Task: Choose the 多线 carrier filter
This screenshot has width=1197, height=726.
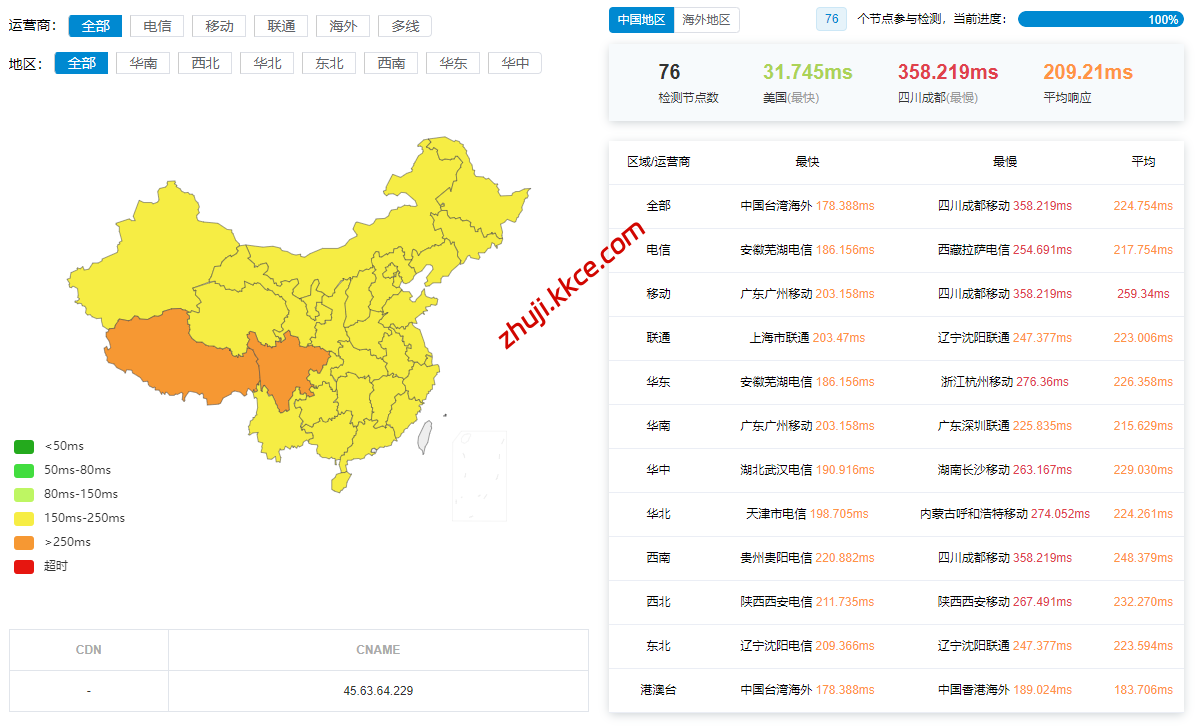Action: click(405, 27)
